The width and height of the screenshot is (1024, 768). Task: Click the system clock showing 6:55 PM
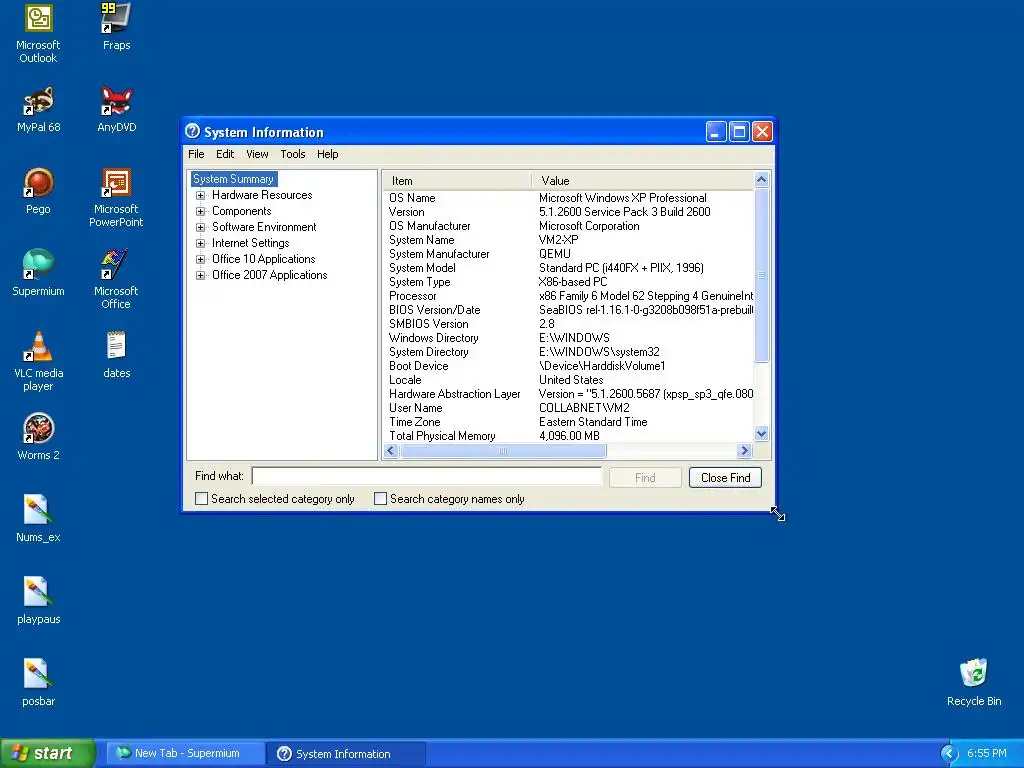pyautogui.click(x=986, y=754)
